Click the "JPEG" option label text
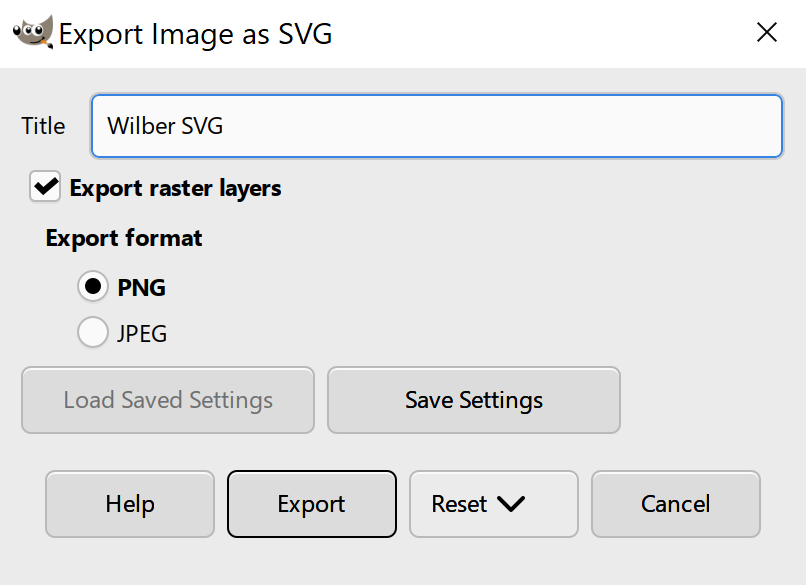Screen dimensions: 806x585 pos(142,334)
